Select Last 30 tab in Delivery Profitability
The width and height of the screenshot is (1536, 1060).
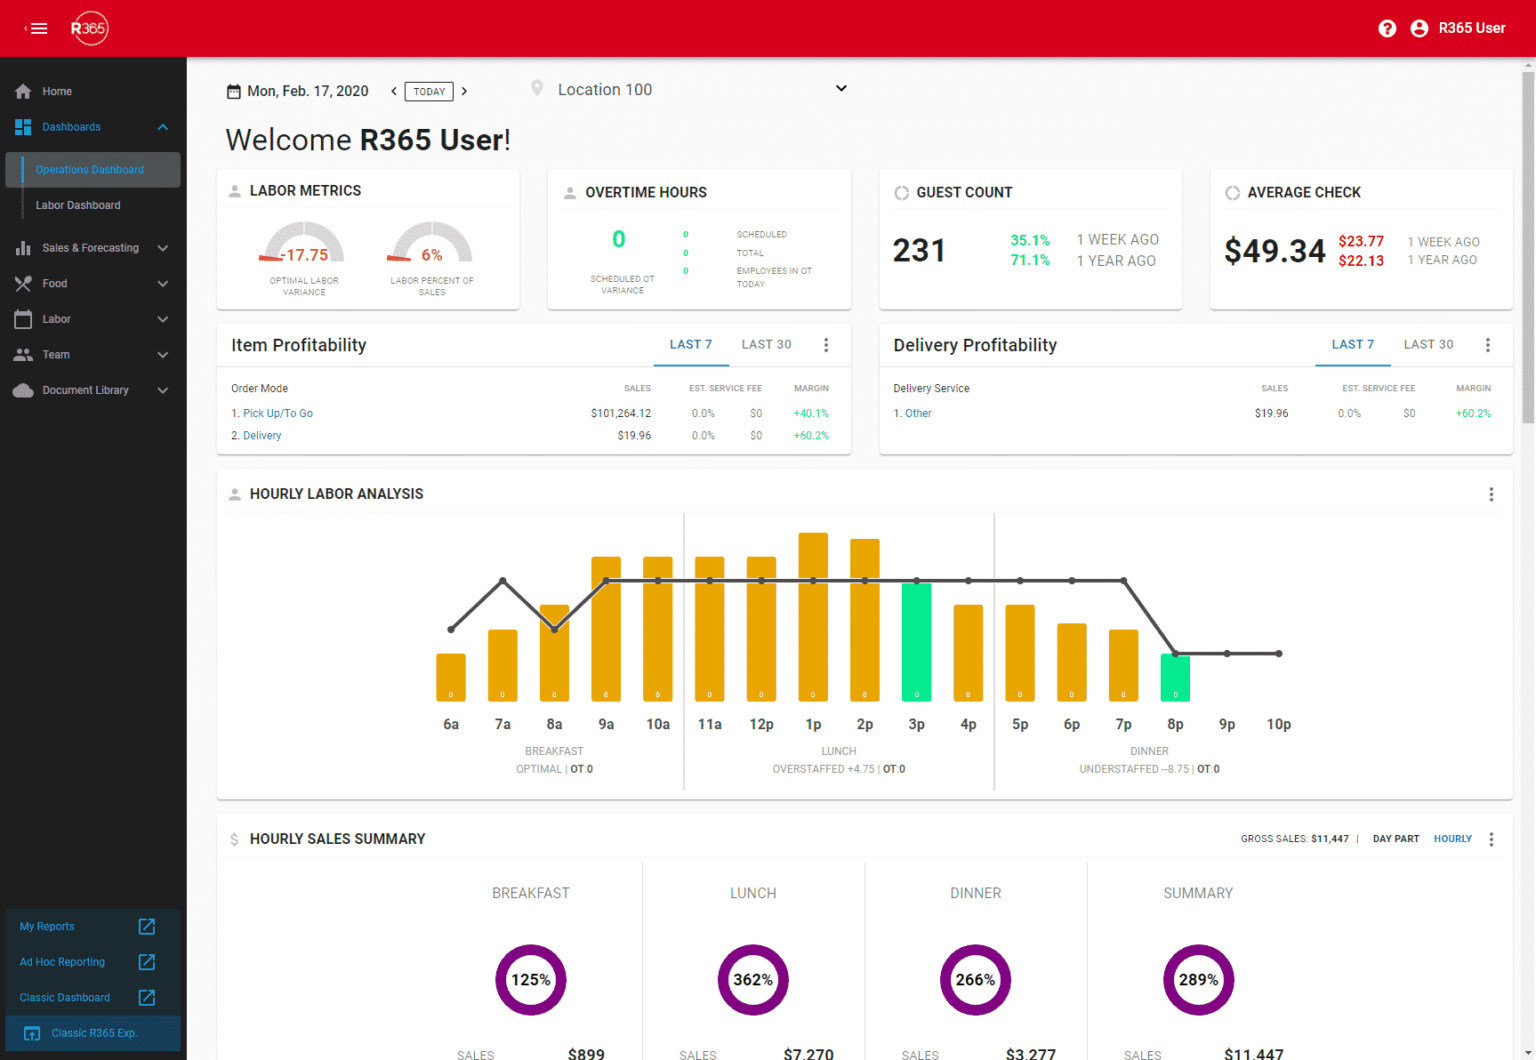click(x=1428, y=344)
